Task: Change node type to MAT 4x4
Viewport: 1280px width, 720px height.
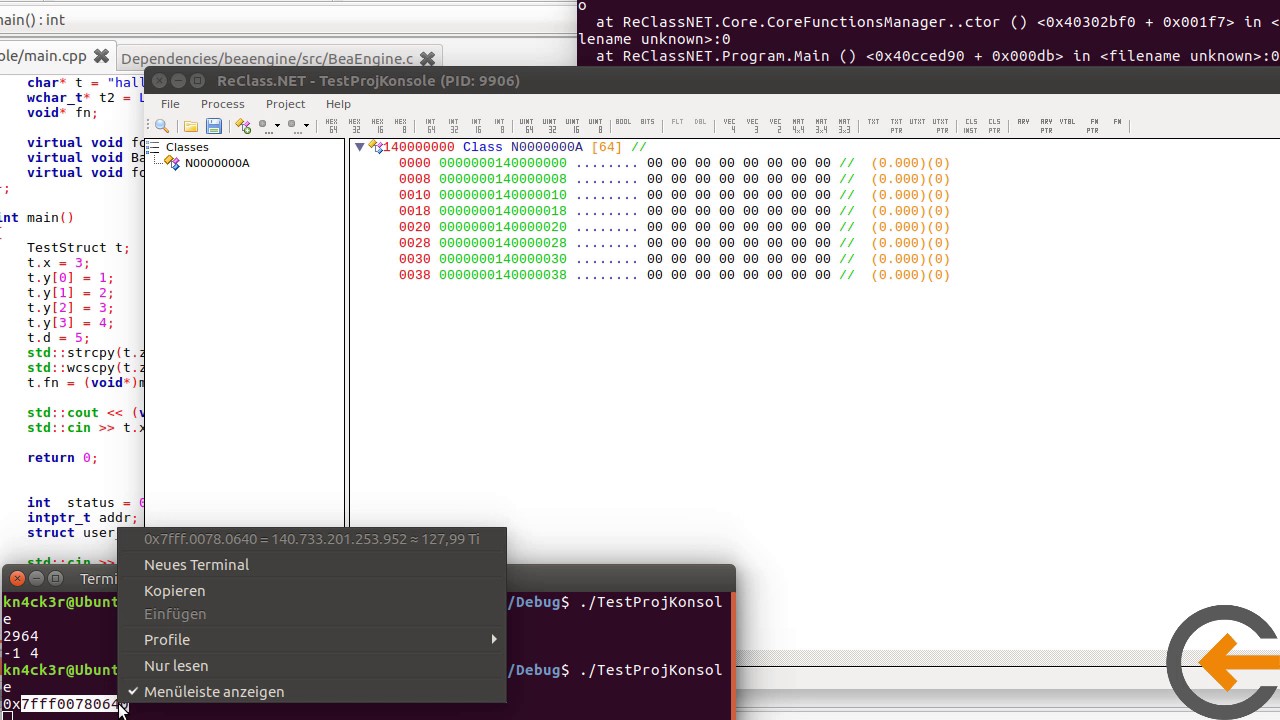Action: tap(799, 126)
